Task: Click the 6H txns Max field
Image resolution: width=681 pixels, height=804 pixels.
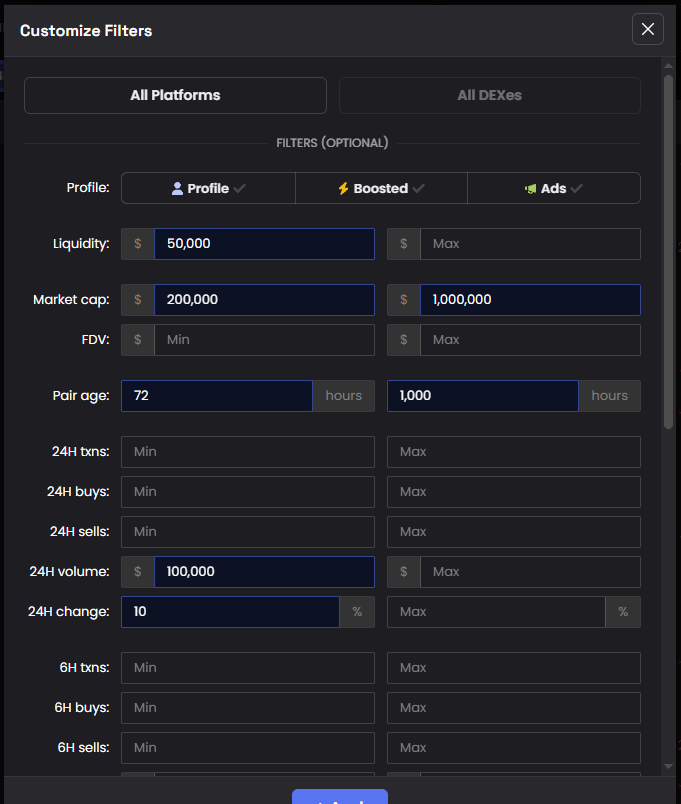Action: tap(514, 668)
